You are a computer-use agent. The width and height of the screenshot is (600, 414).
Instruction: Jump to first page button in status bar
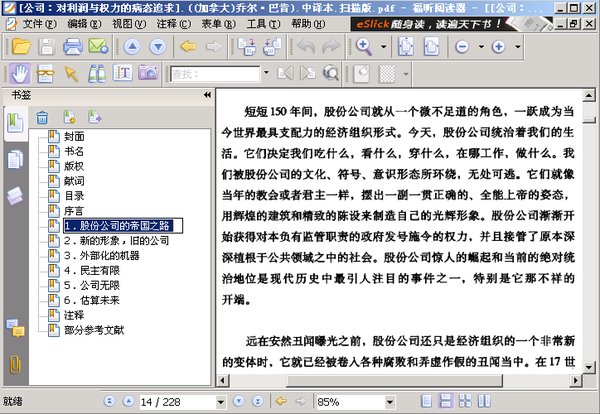point(109,401)
